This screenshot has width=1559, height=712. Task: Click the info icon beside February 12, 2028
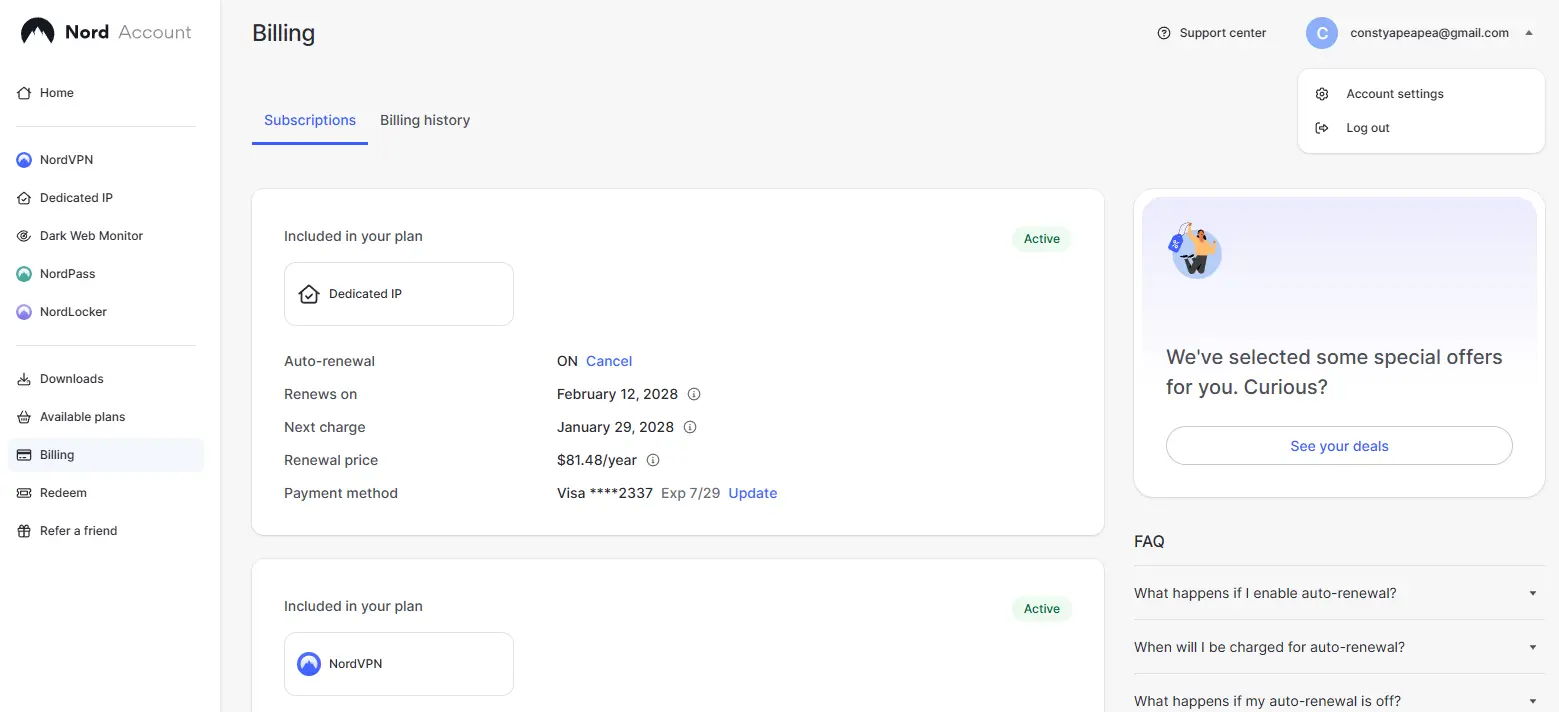pyautogui.click(x=694, y=394)
